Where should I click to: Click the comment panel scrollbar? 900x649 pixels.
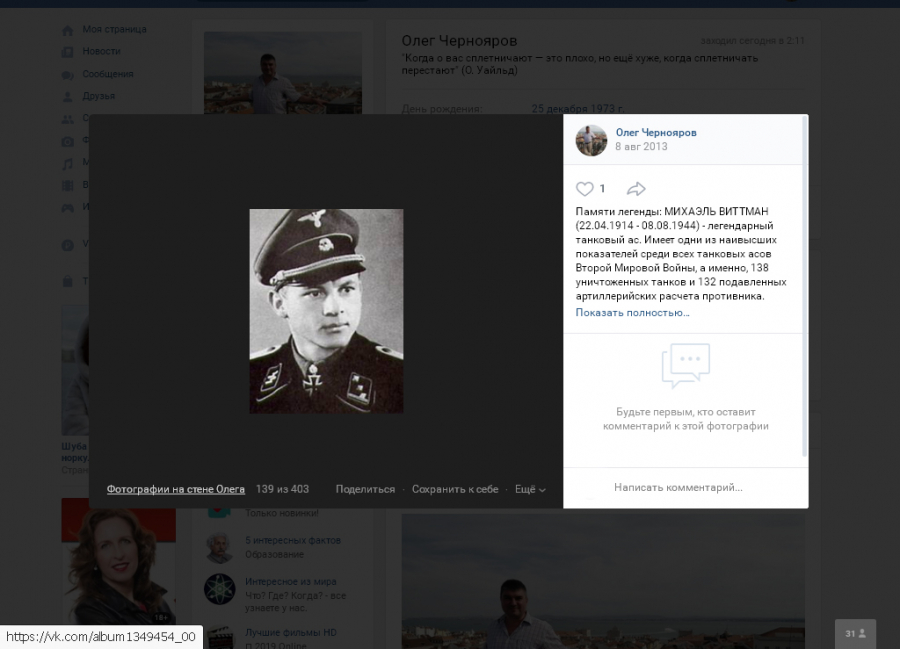[x=805, y=287]
